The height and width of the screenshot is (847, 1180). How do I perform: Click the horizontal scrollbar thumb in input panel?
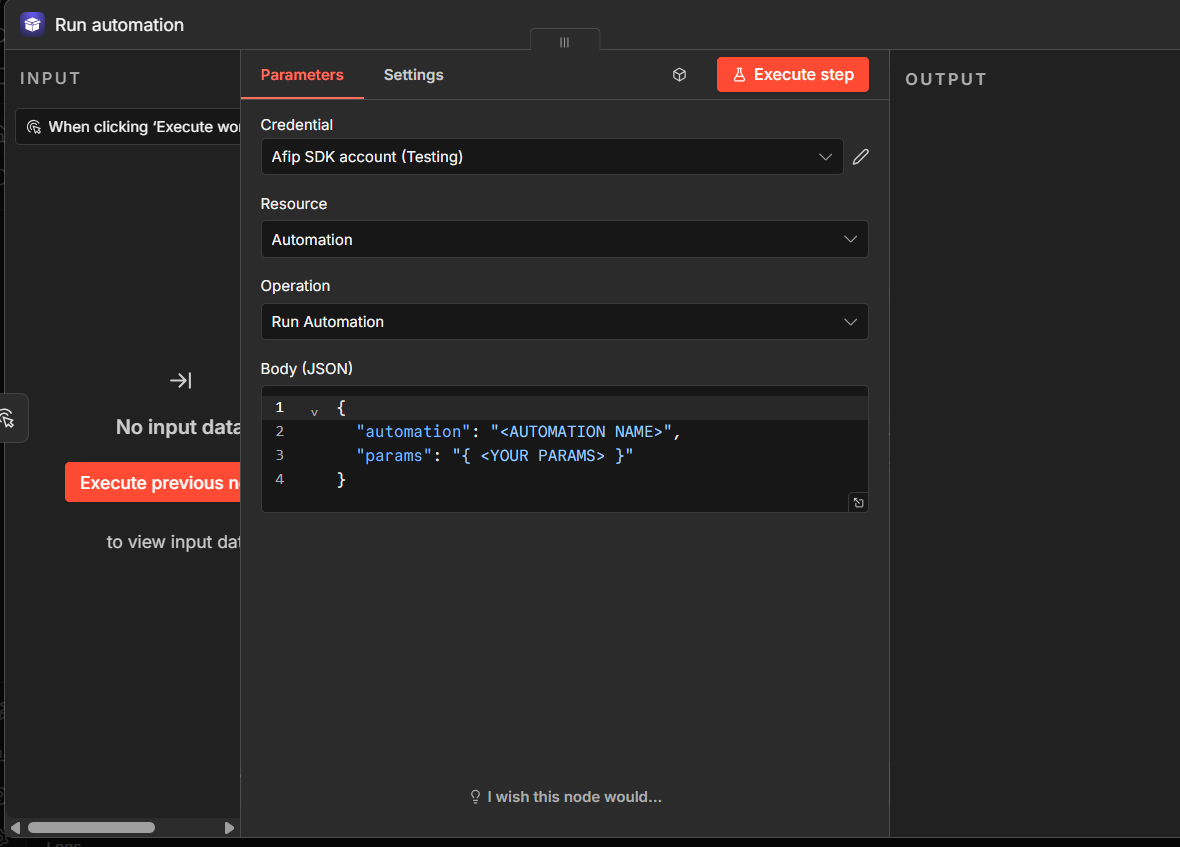click(91, 827)
